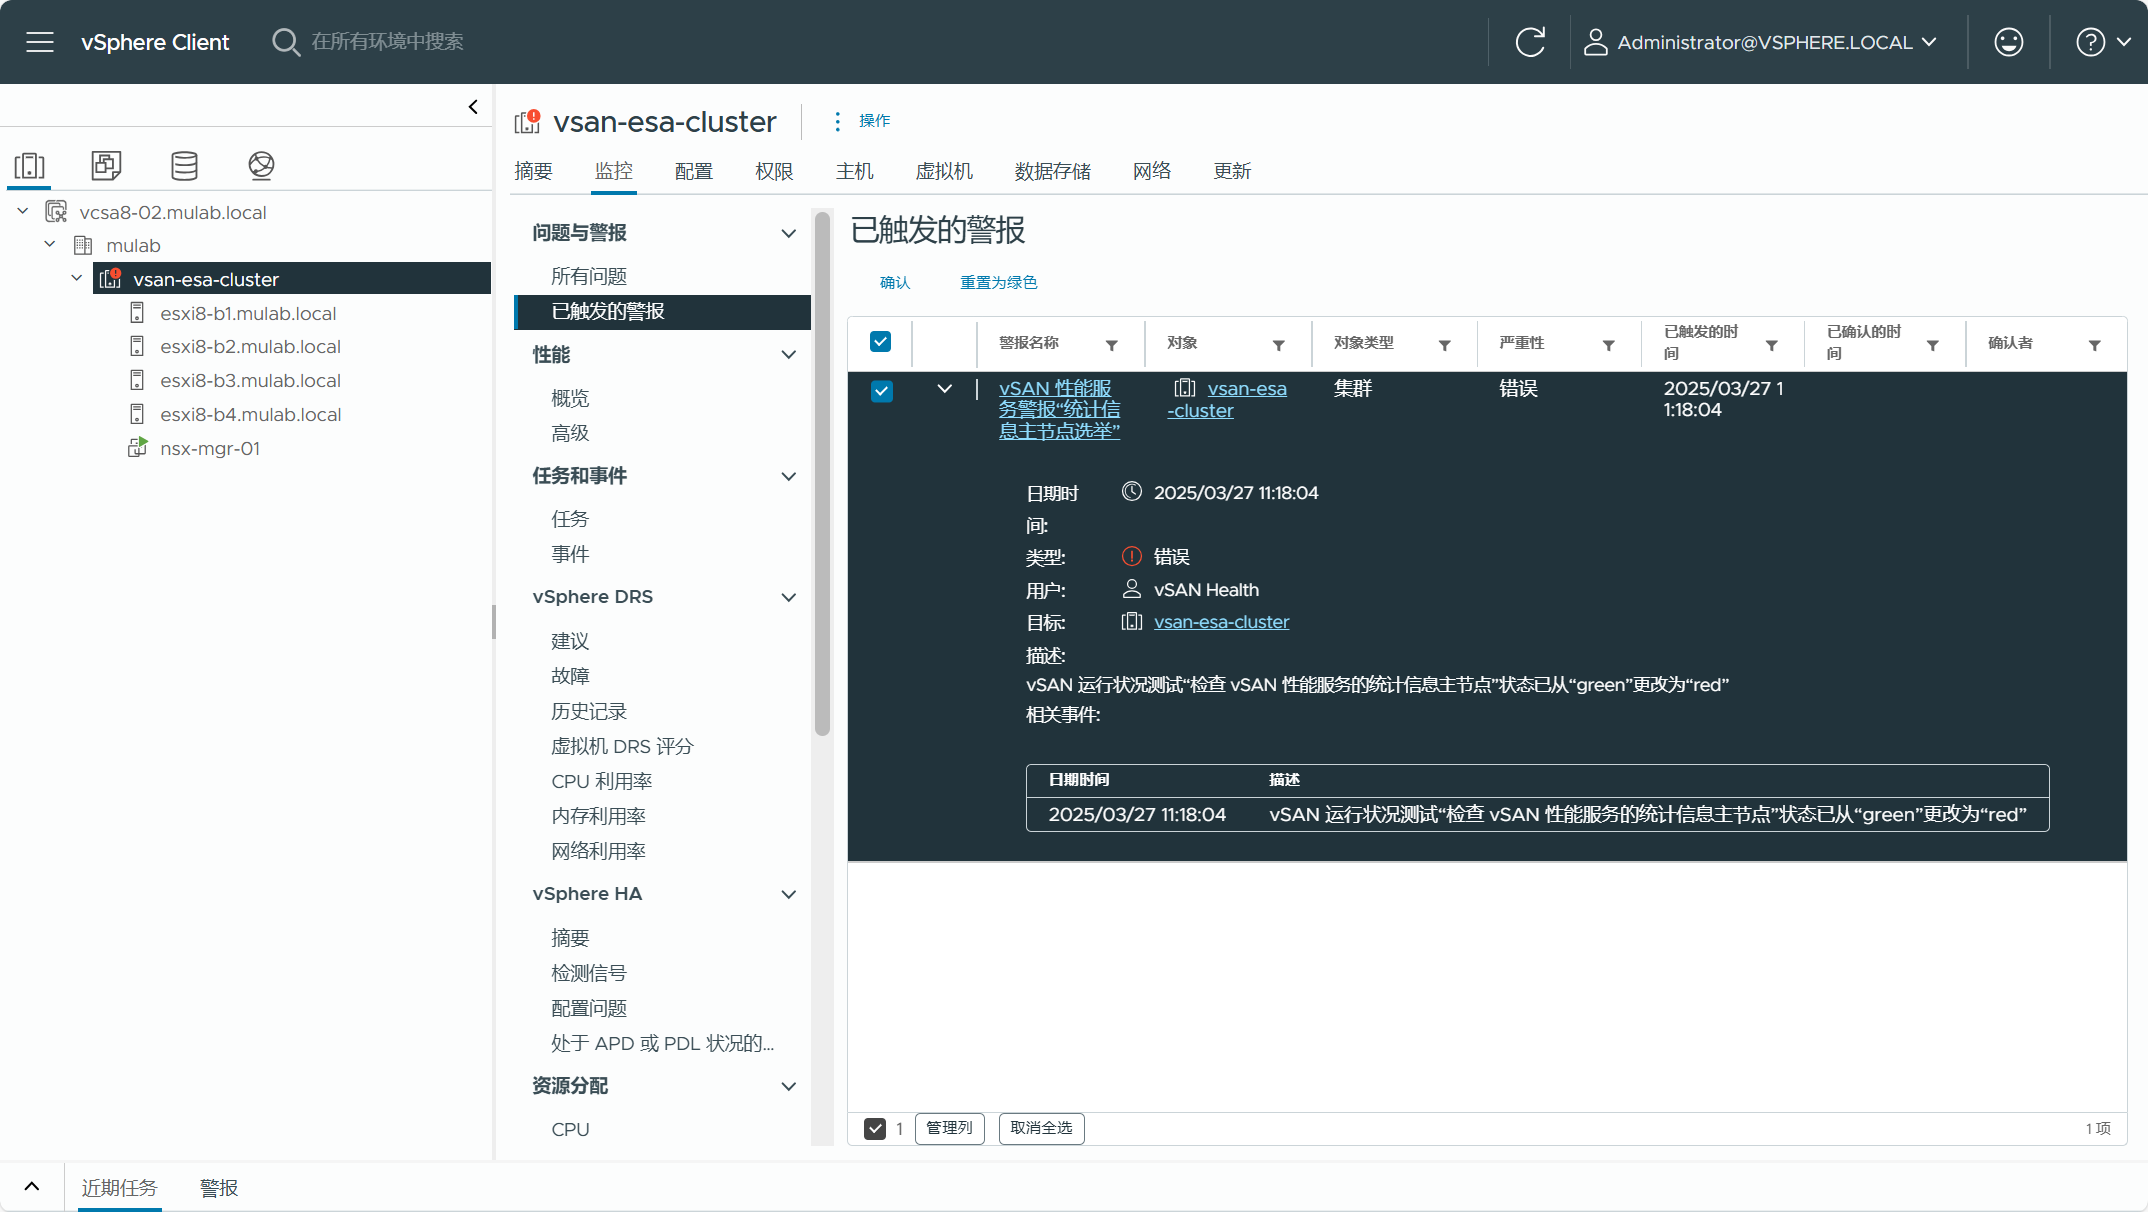Collapse the vsan-esa-cluster tree node
2148x1212 pixels.
77,279
